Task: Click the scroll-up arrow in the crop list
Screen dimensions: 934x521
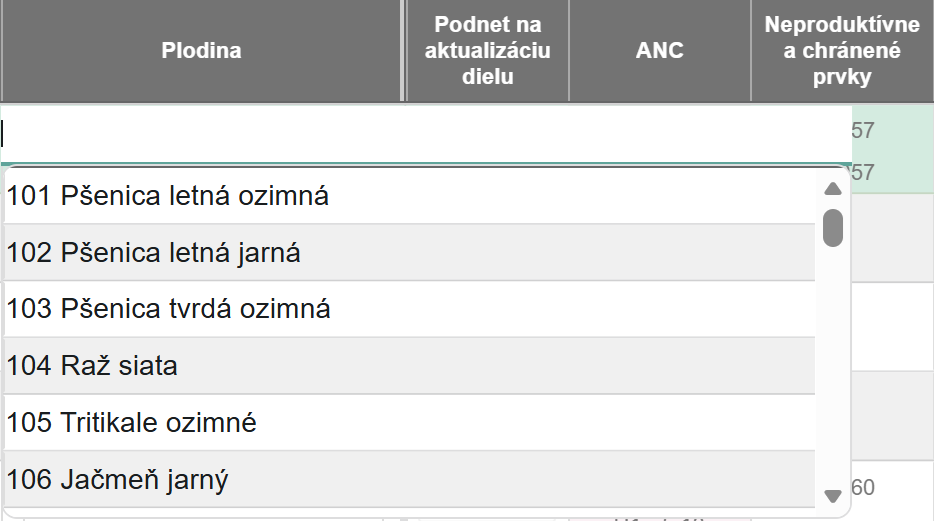Action: coord(832,188)
